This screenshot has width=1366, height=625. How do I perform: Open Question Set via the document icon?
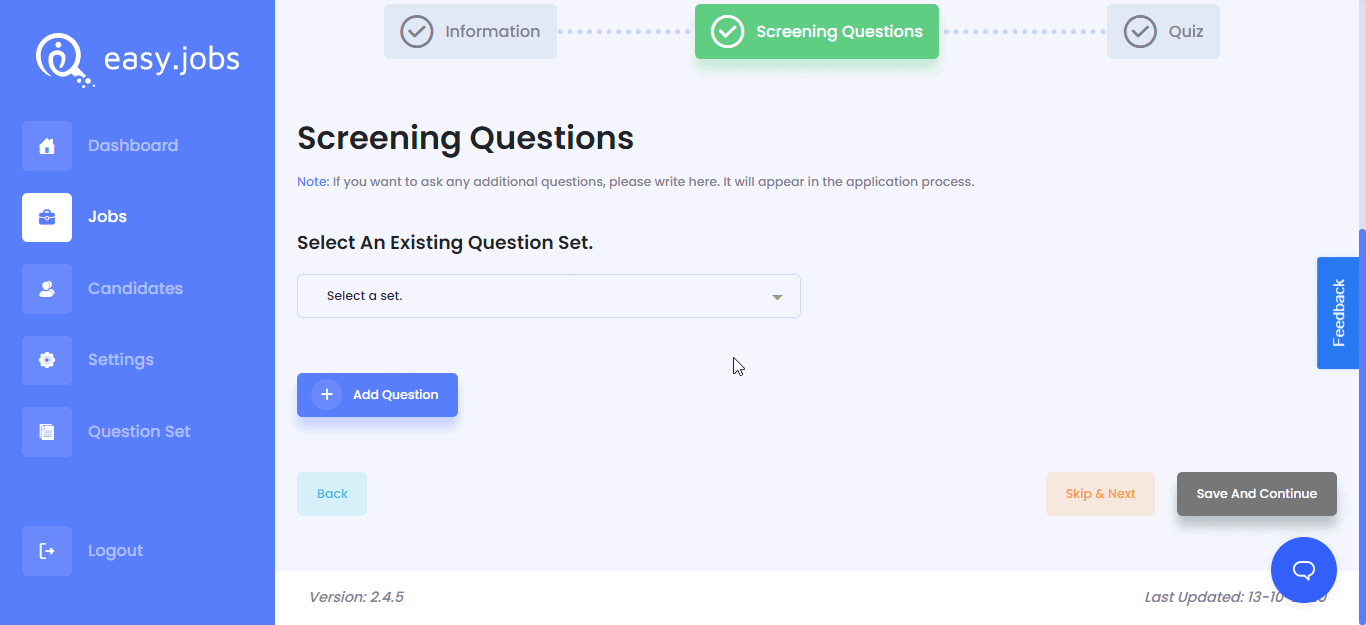[47, 431]
